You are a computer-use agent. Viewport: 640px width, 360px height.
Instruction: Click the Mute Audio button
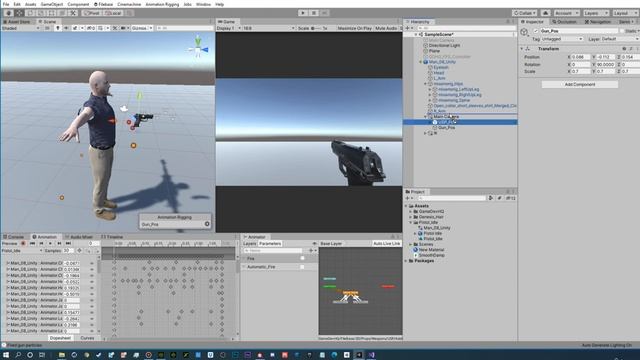(386, 28)
